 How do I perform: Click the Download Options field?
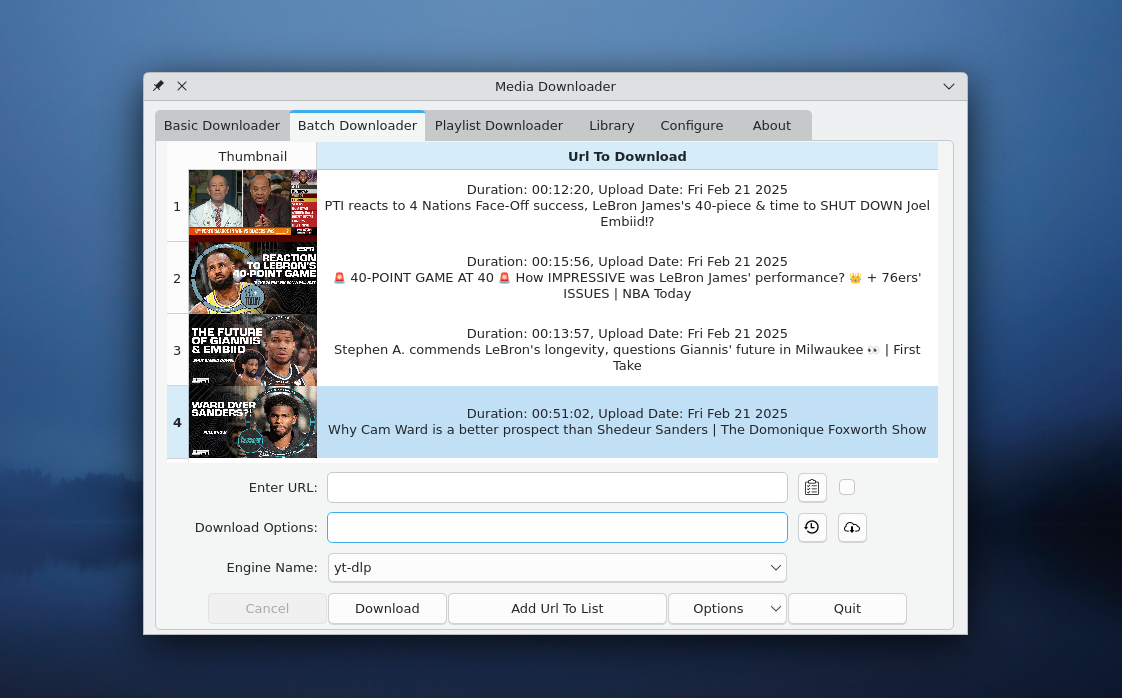click(556, 527)
